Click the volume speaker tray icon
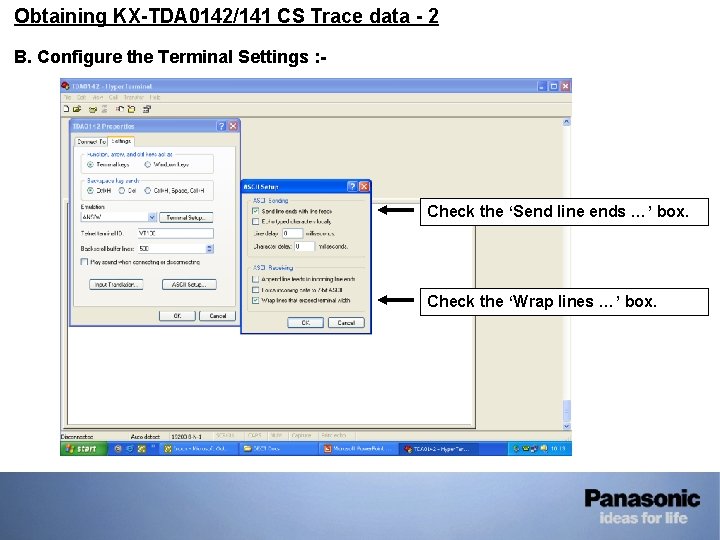The image size is (720, 540). point(544,449)
